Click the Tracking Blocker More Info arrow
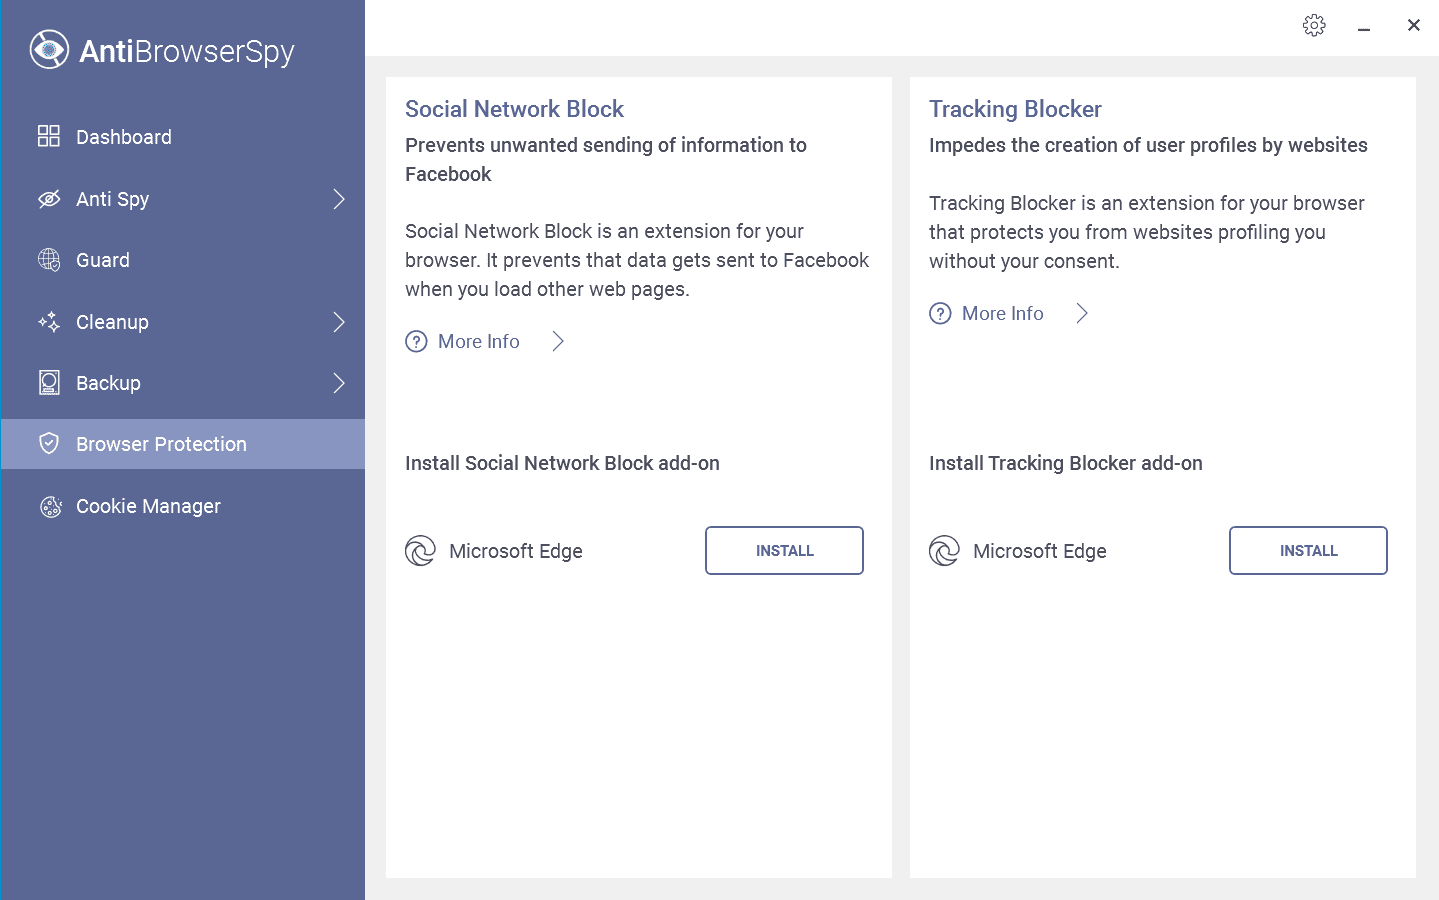 point(1081,314)
